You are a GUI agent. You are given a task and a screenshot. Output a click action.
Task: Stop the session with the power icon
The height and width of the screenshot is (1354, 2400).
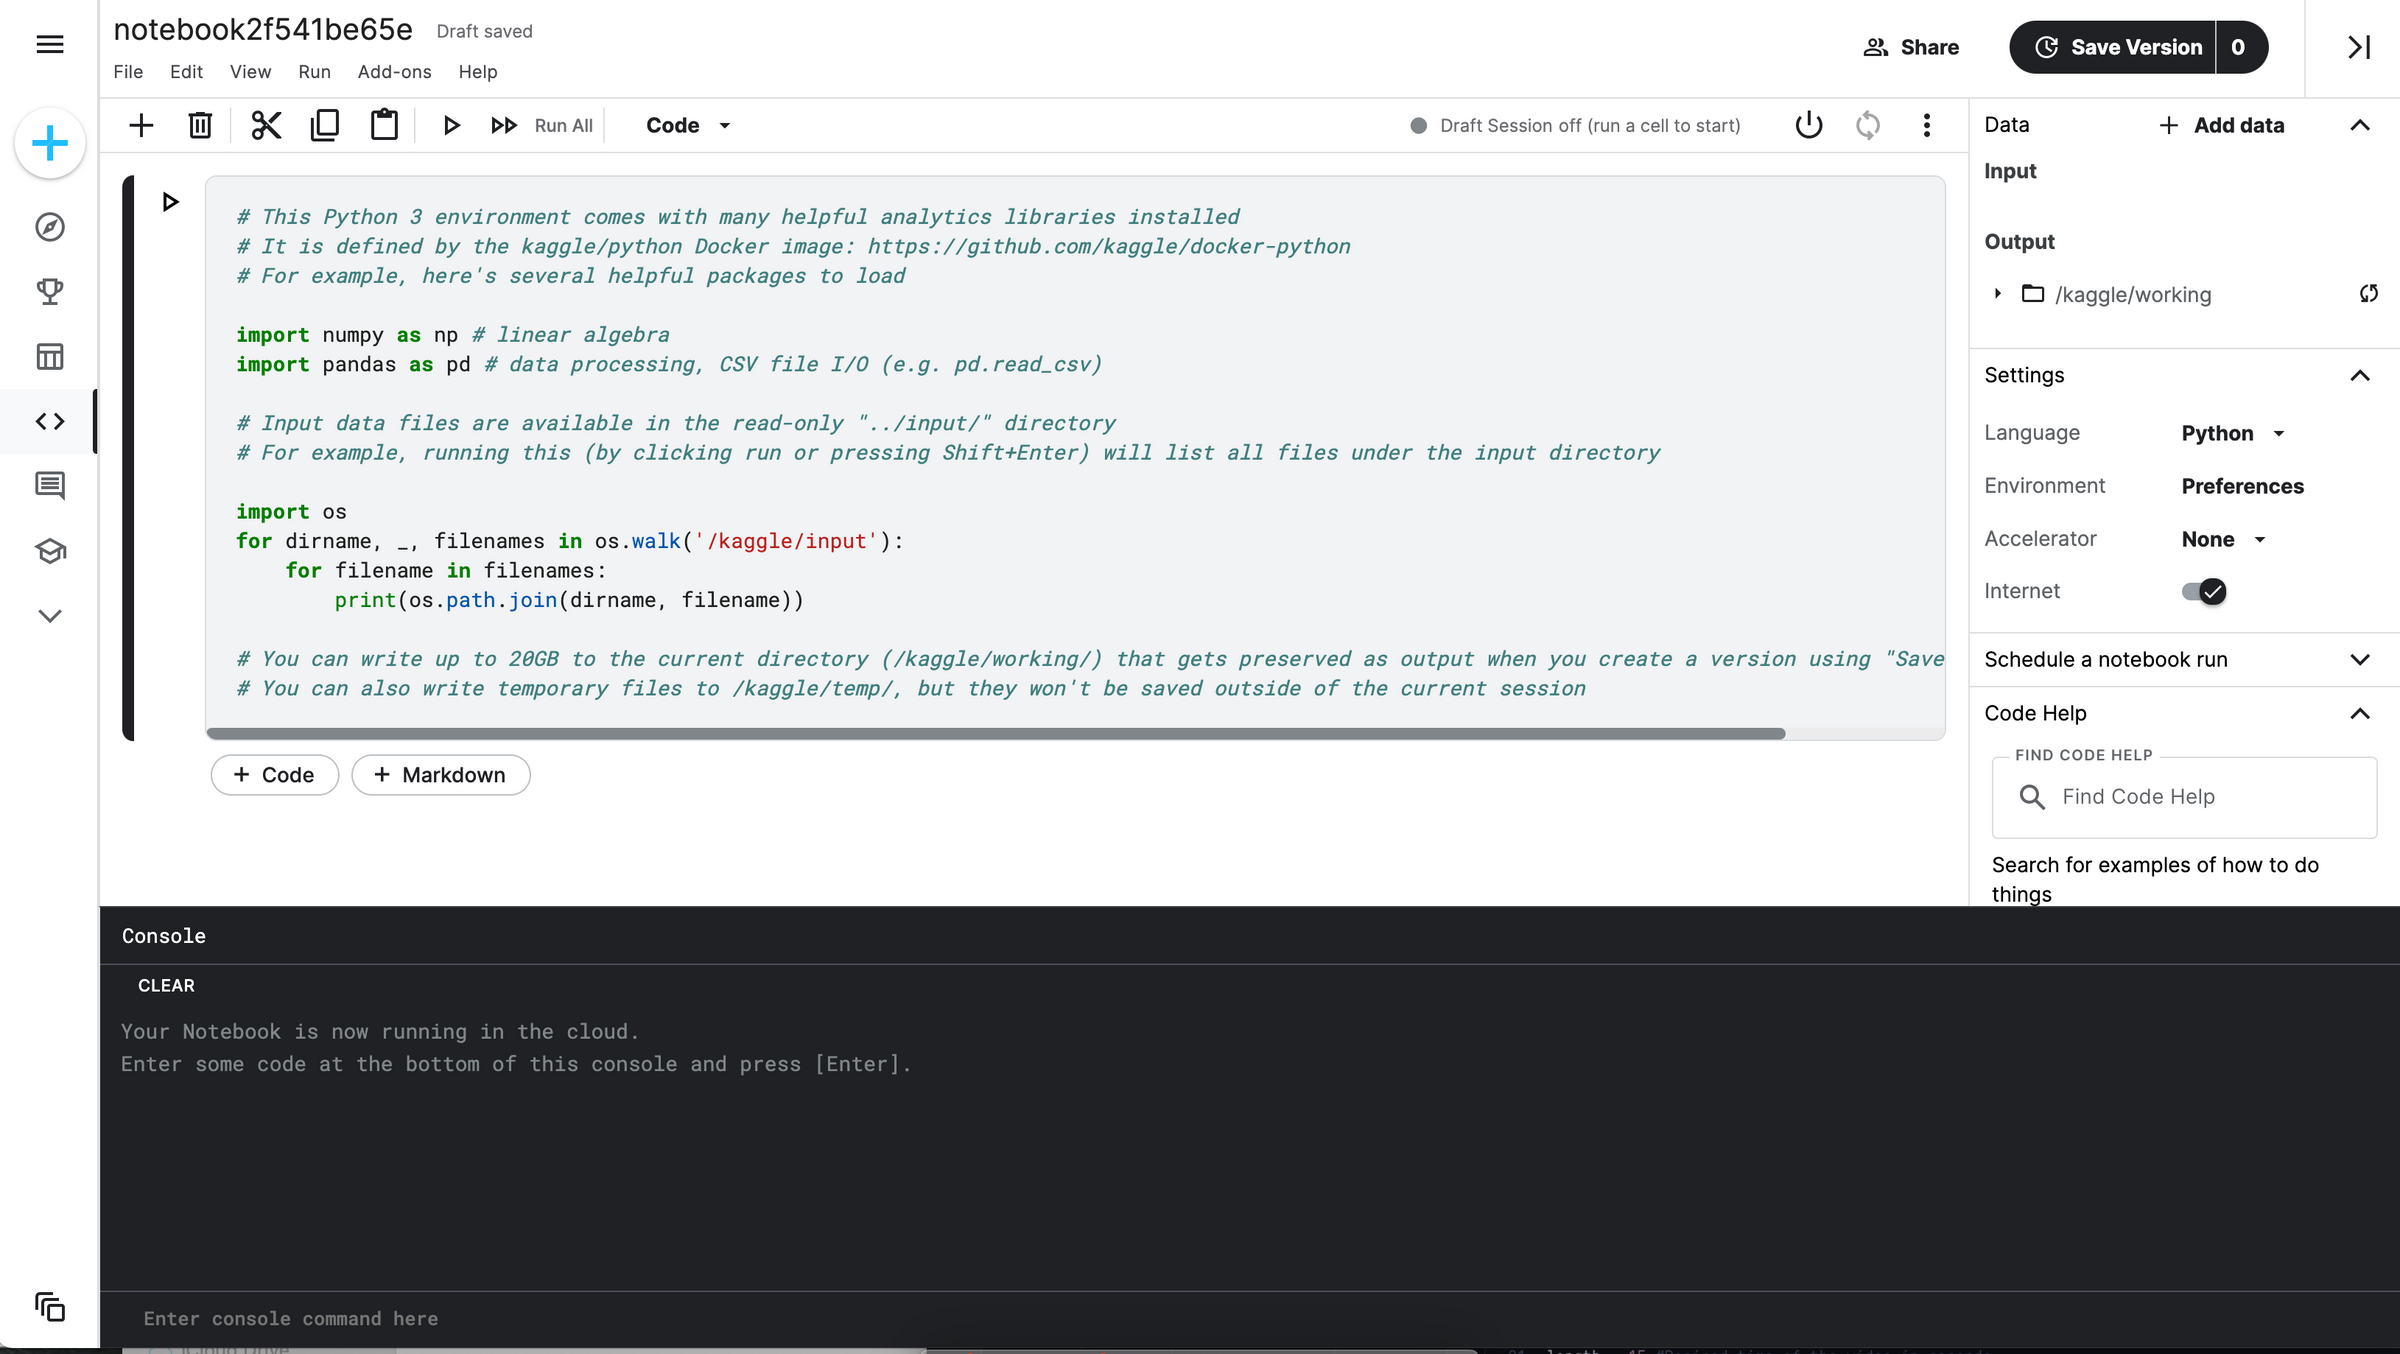click(x=1808, y=124)
